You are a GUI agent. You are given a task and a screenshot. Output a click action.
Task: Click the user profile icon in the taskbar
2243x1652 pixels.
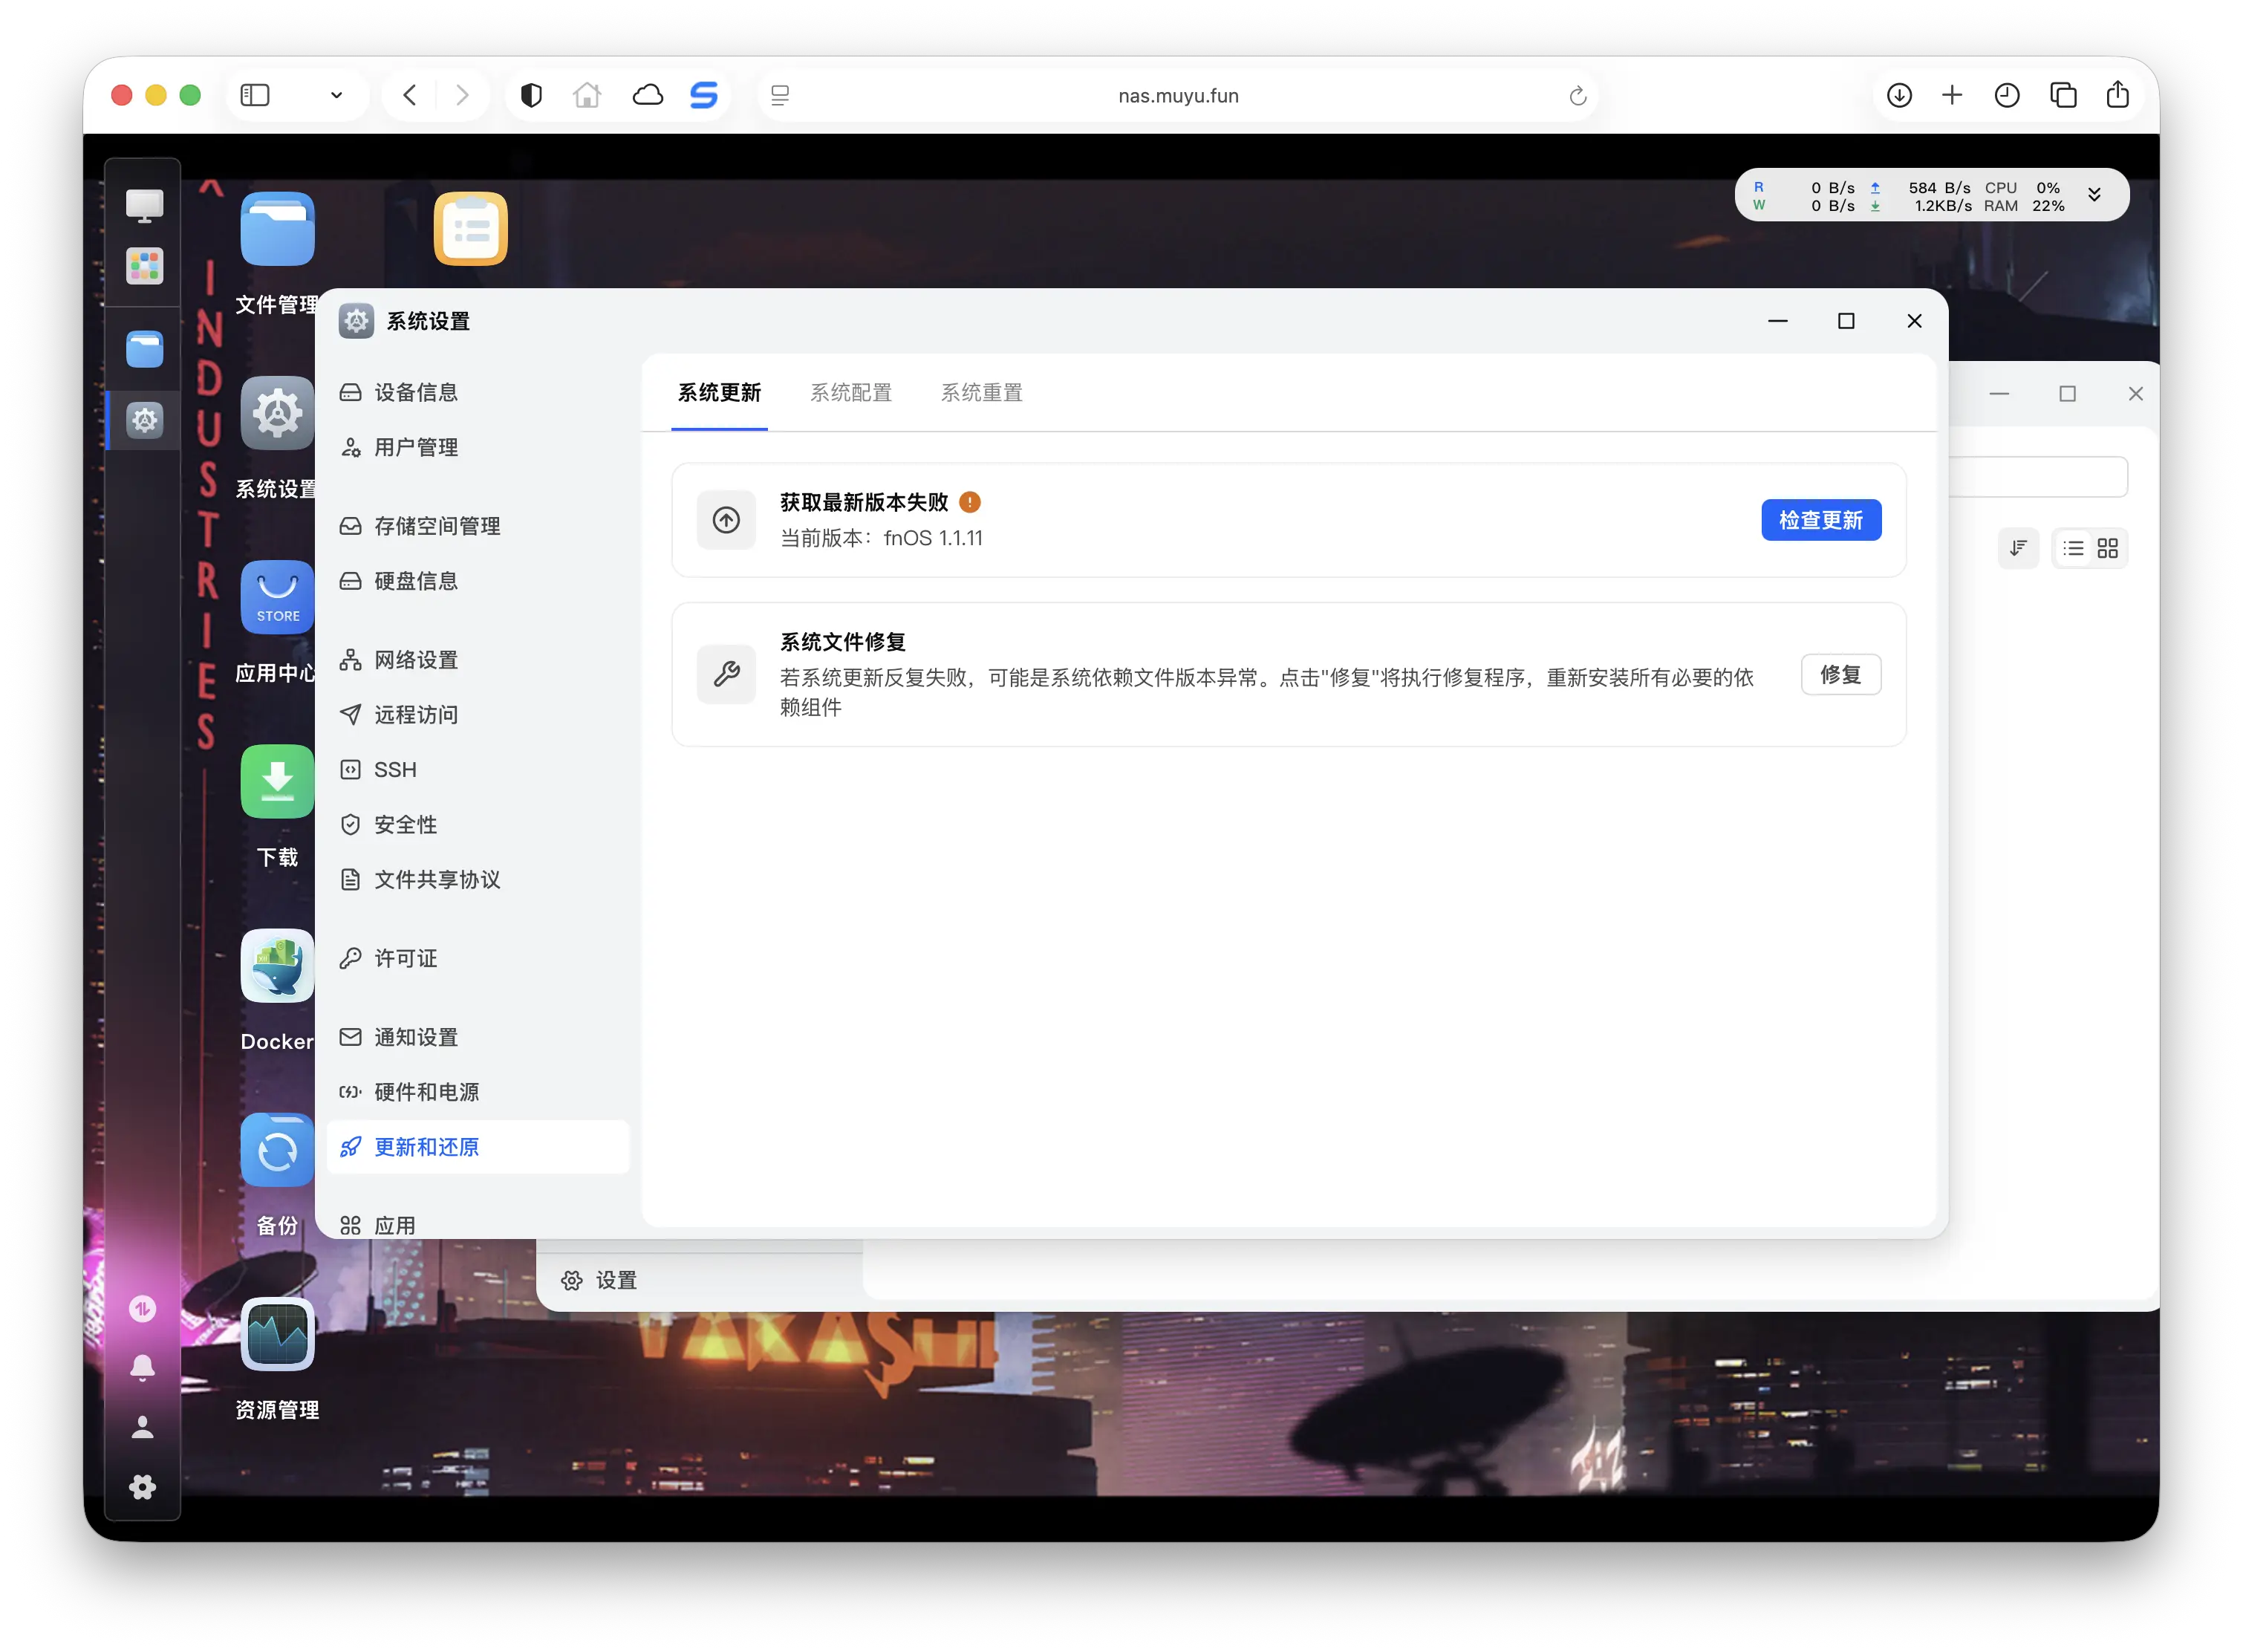tap(143, 1426)
